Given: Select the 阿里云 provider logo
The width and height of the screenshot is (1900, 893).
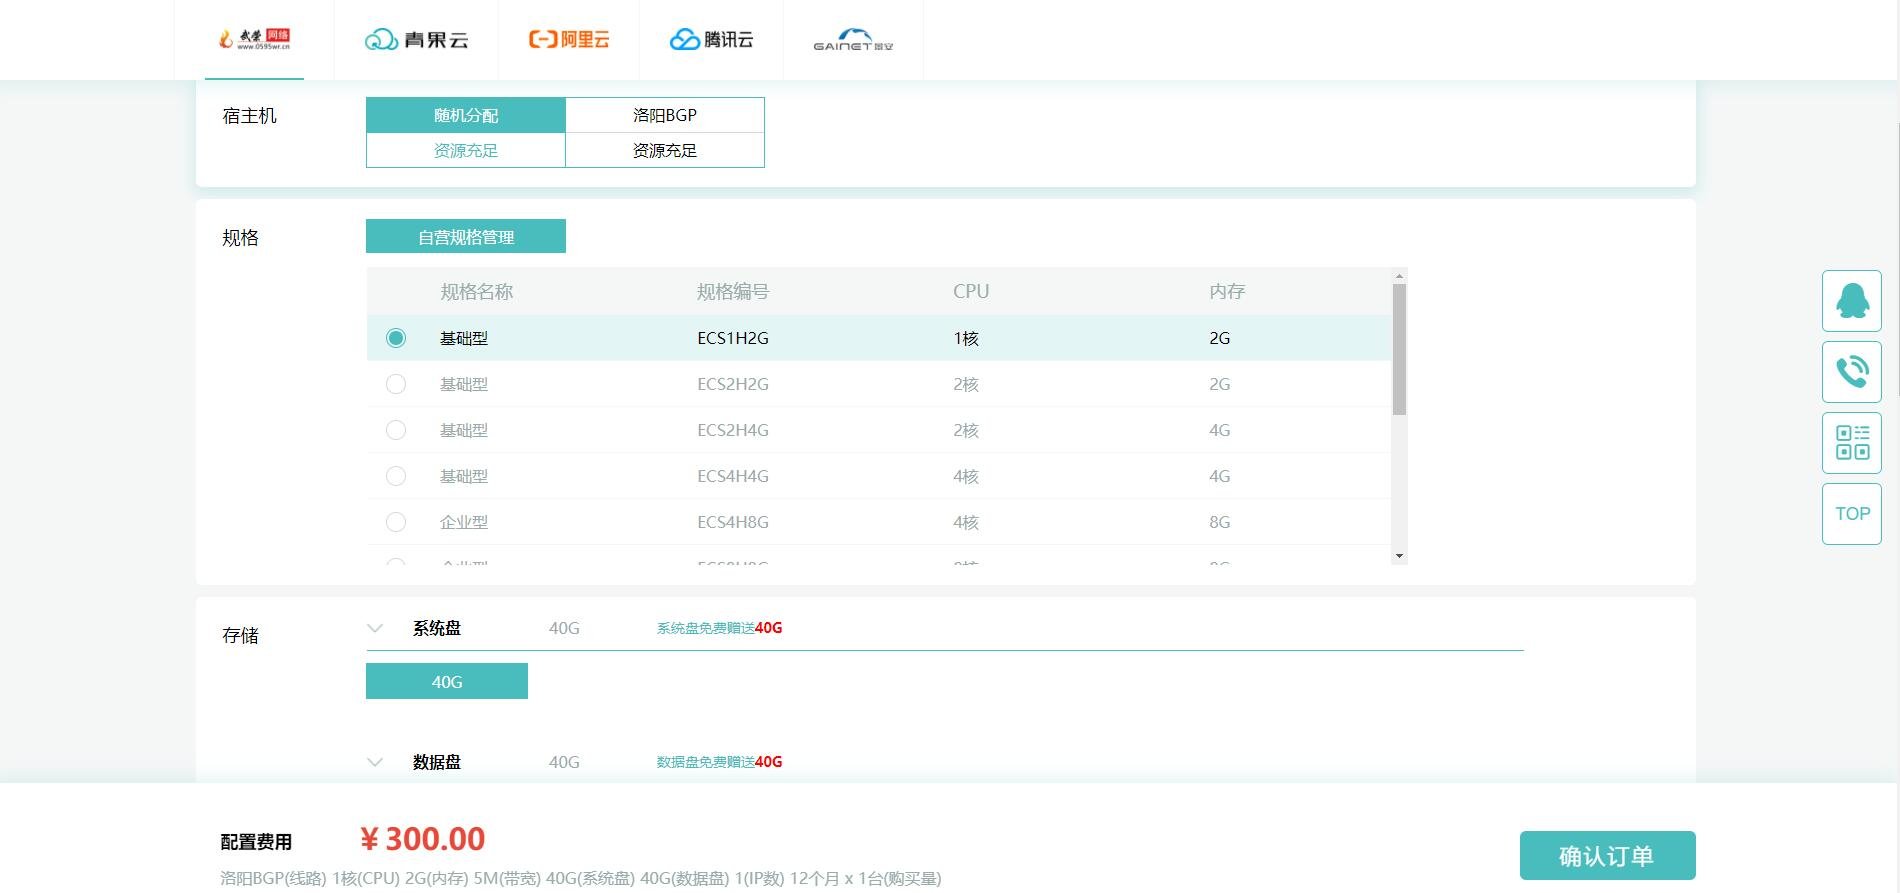Looking at the screenshot, I should 569,40.
